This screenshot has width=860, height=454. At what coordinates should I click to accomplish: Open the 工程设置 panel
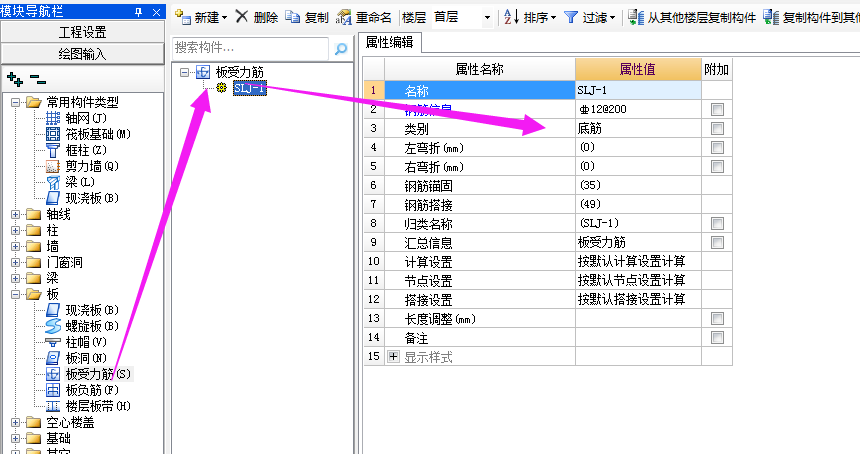click(x=82, y=32)
